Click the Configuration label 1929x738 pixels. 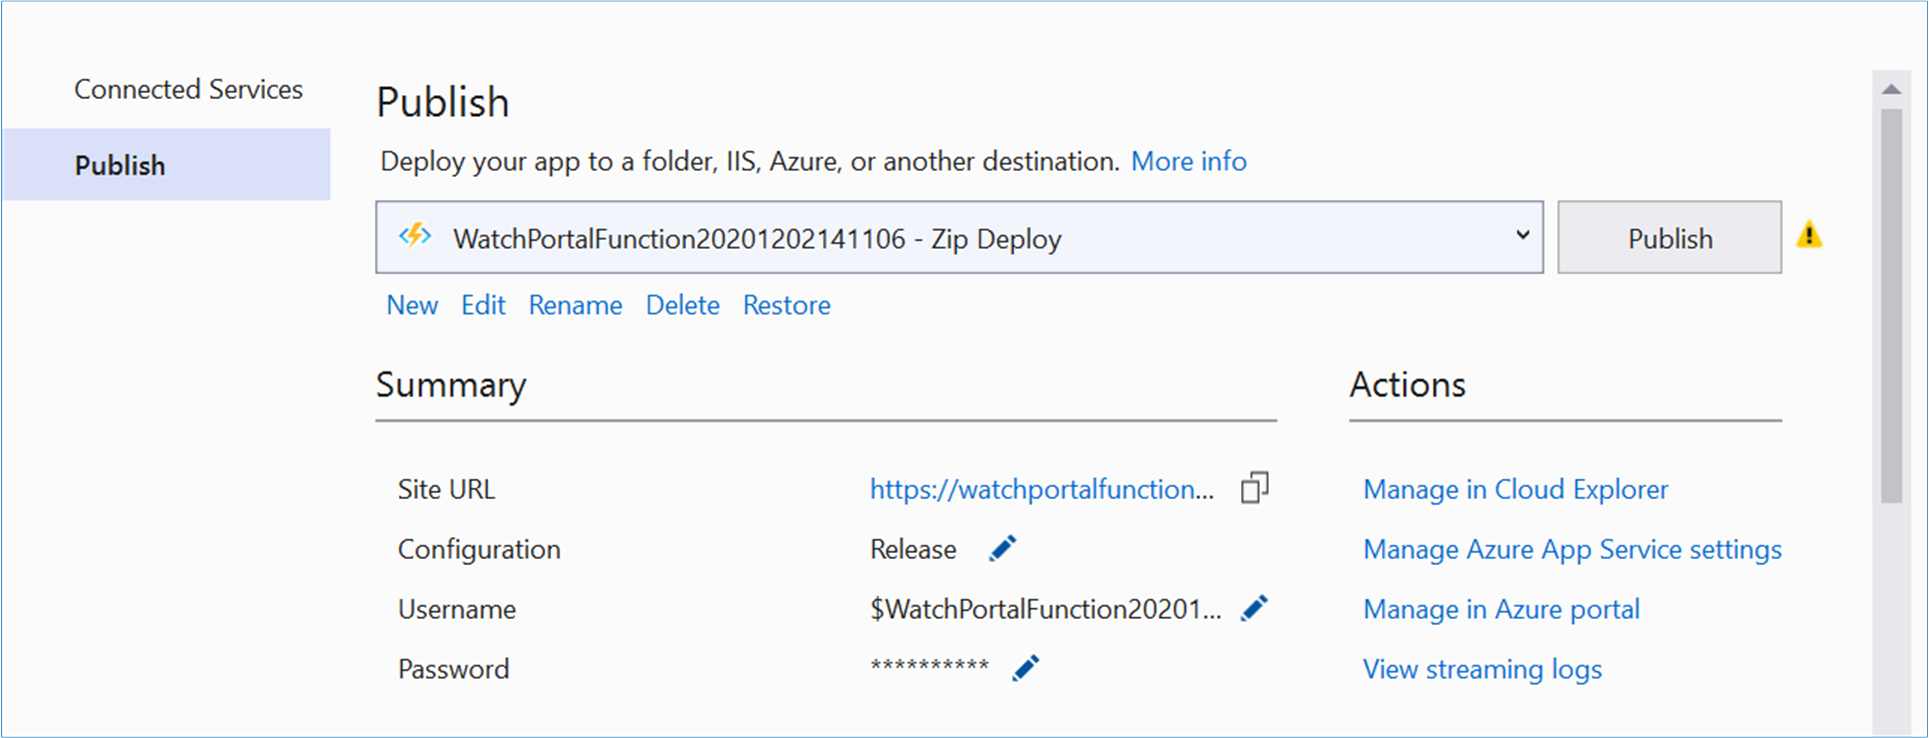(x=479, y=549)
